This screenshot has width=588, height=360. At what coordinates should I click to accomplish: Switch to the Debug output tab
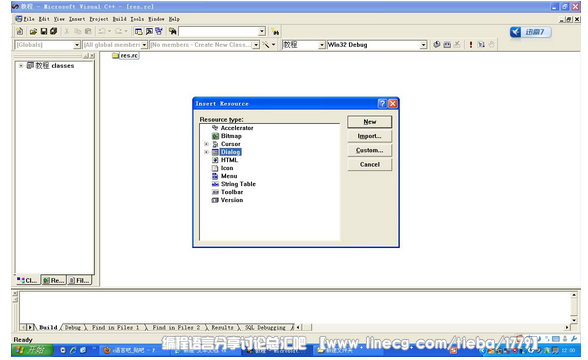(x=73, y=327)
